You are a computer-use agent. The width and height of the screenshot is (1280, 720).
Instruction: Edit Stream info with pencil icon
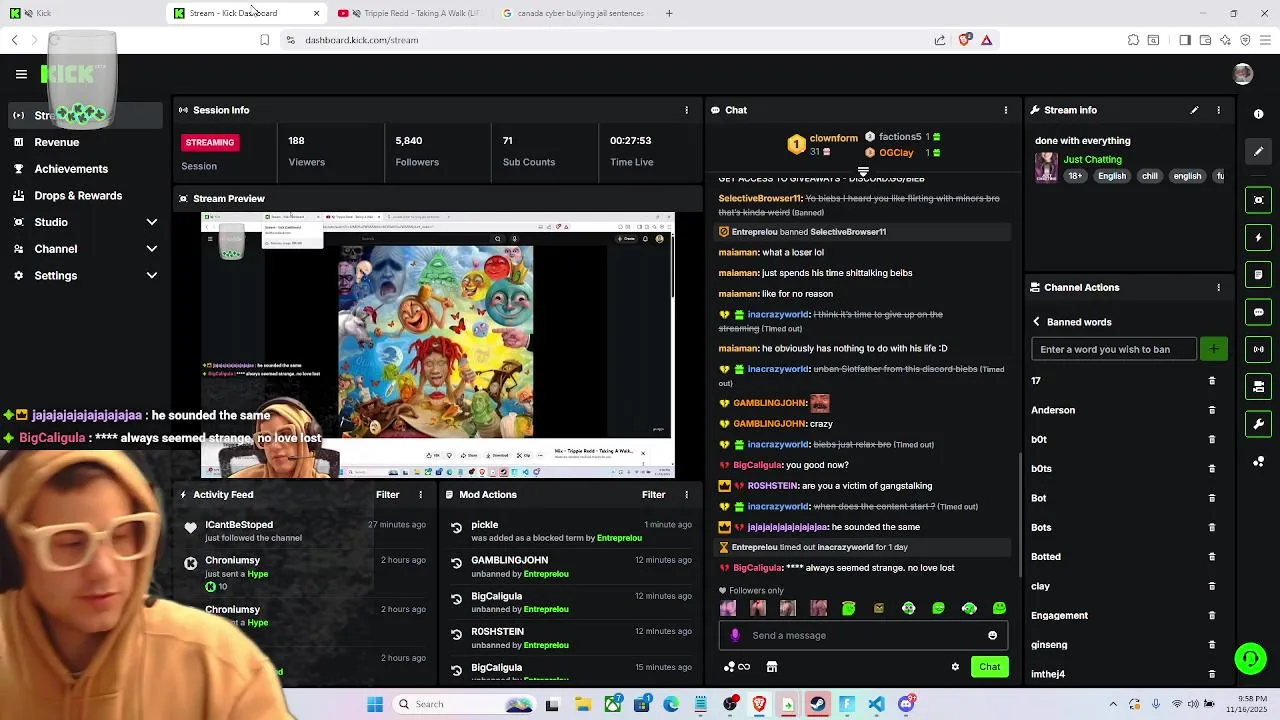(1194, 110)
